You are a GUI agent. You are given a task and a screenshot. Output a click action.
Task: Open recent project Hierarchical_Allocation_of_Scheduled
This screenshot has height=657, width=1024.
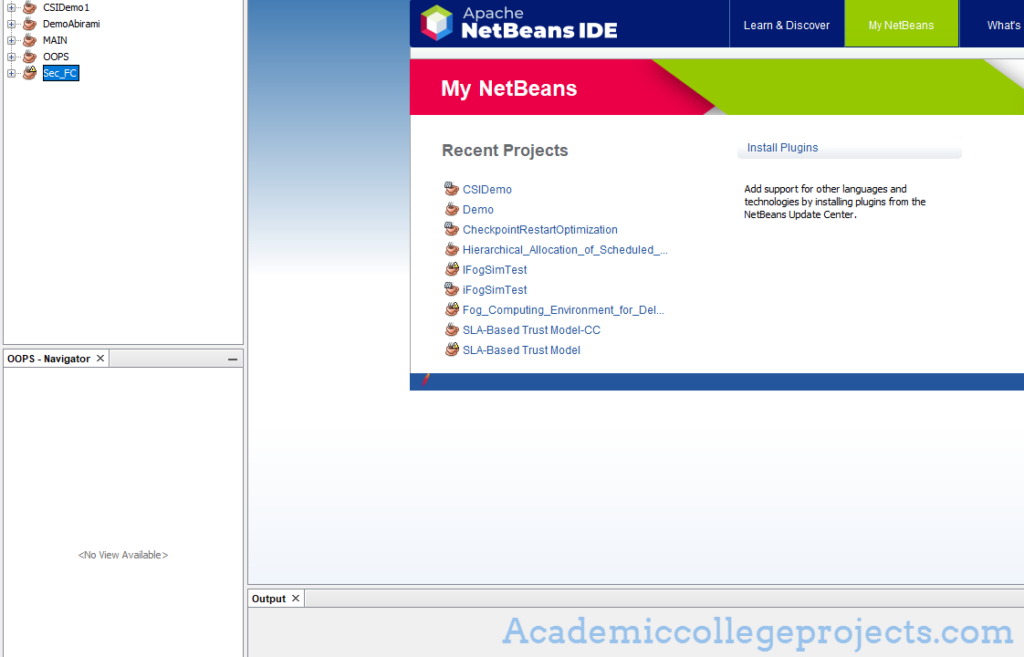[565, 249]
